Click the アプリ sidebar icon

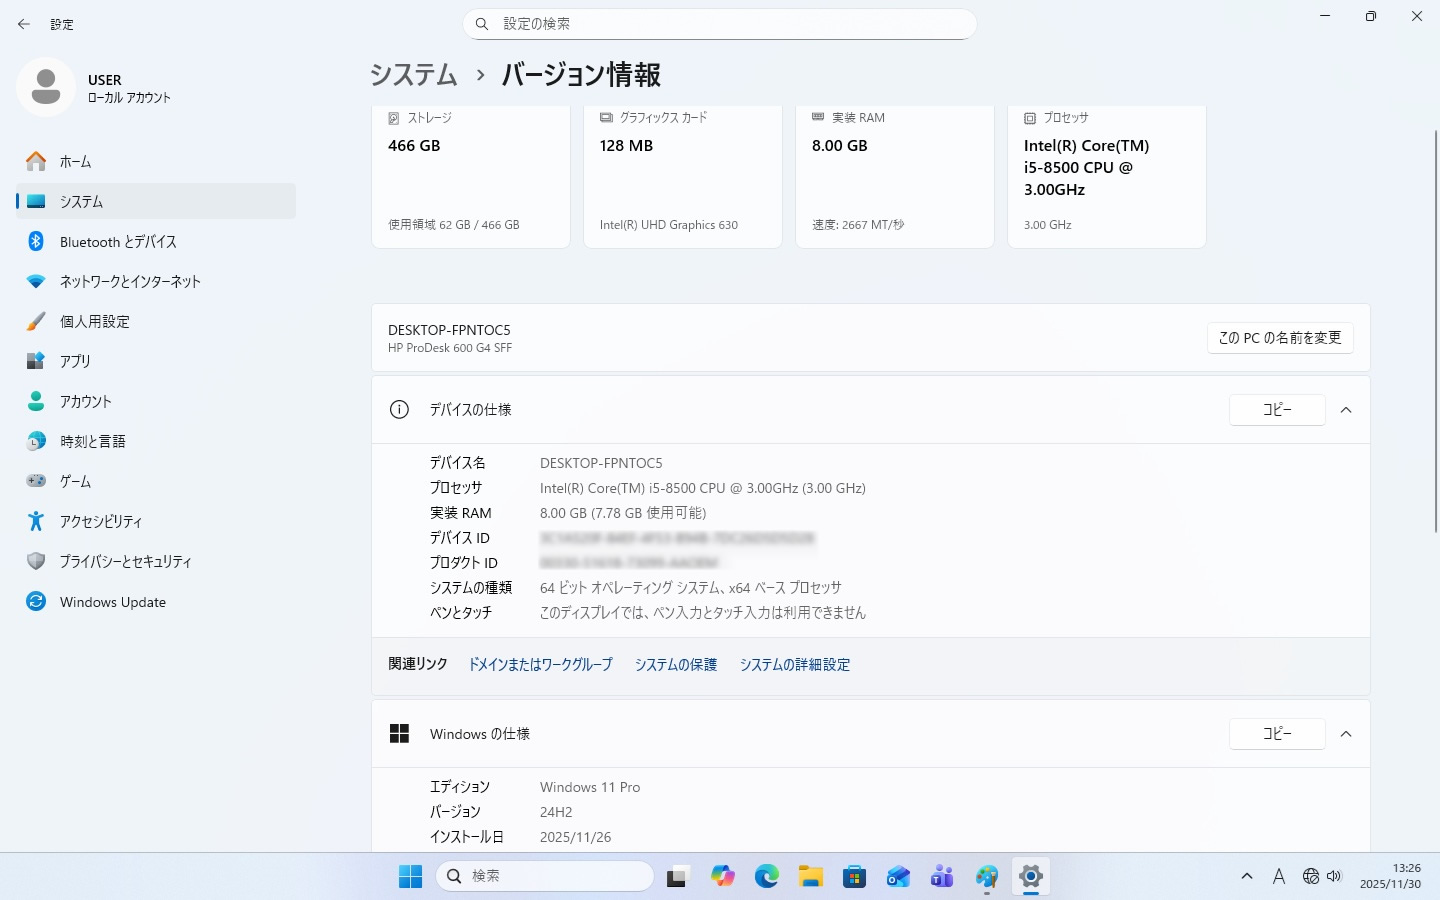[x=36, y=361]
